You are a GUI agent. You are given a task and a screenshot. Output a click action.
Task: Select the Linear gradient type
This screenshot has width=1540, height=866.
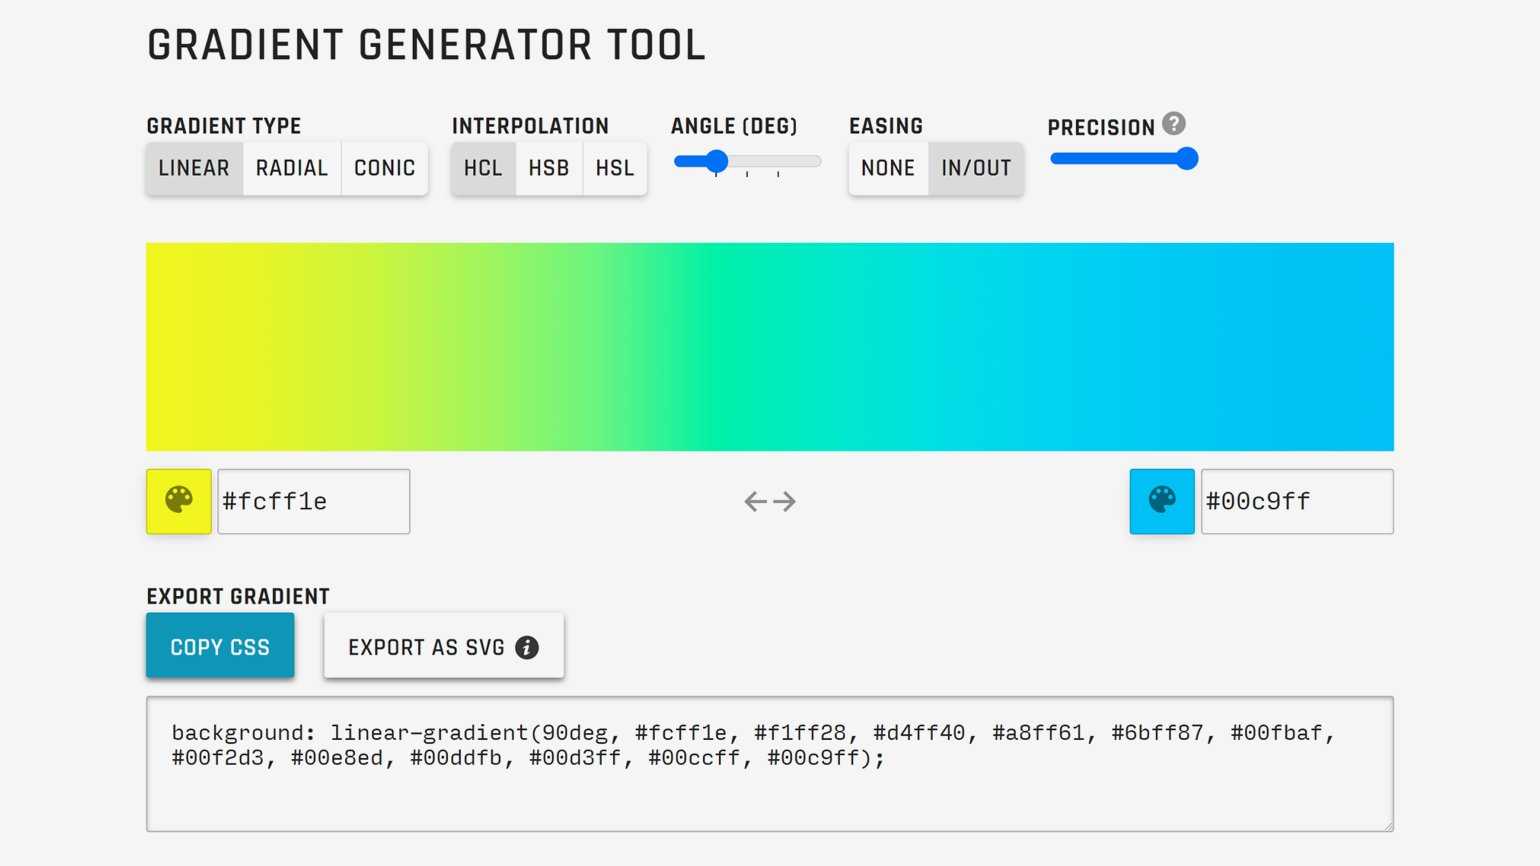pos(194,168)
